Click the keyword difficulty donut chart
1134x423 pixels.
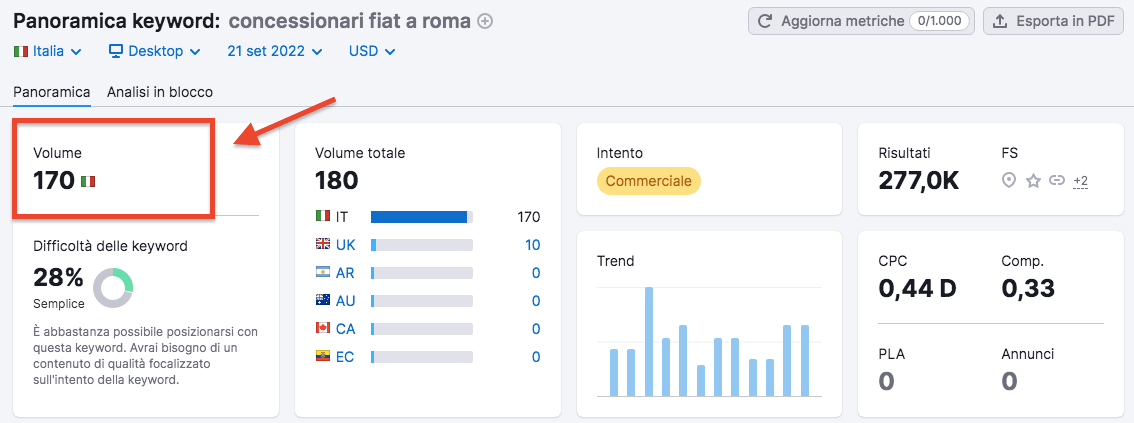click(x=113, y=288)
